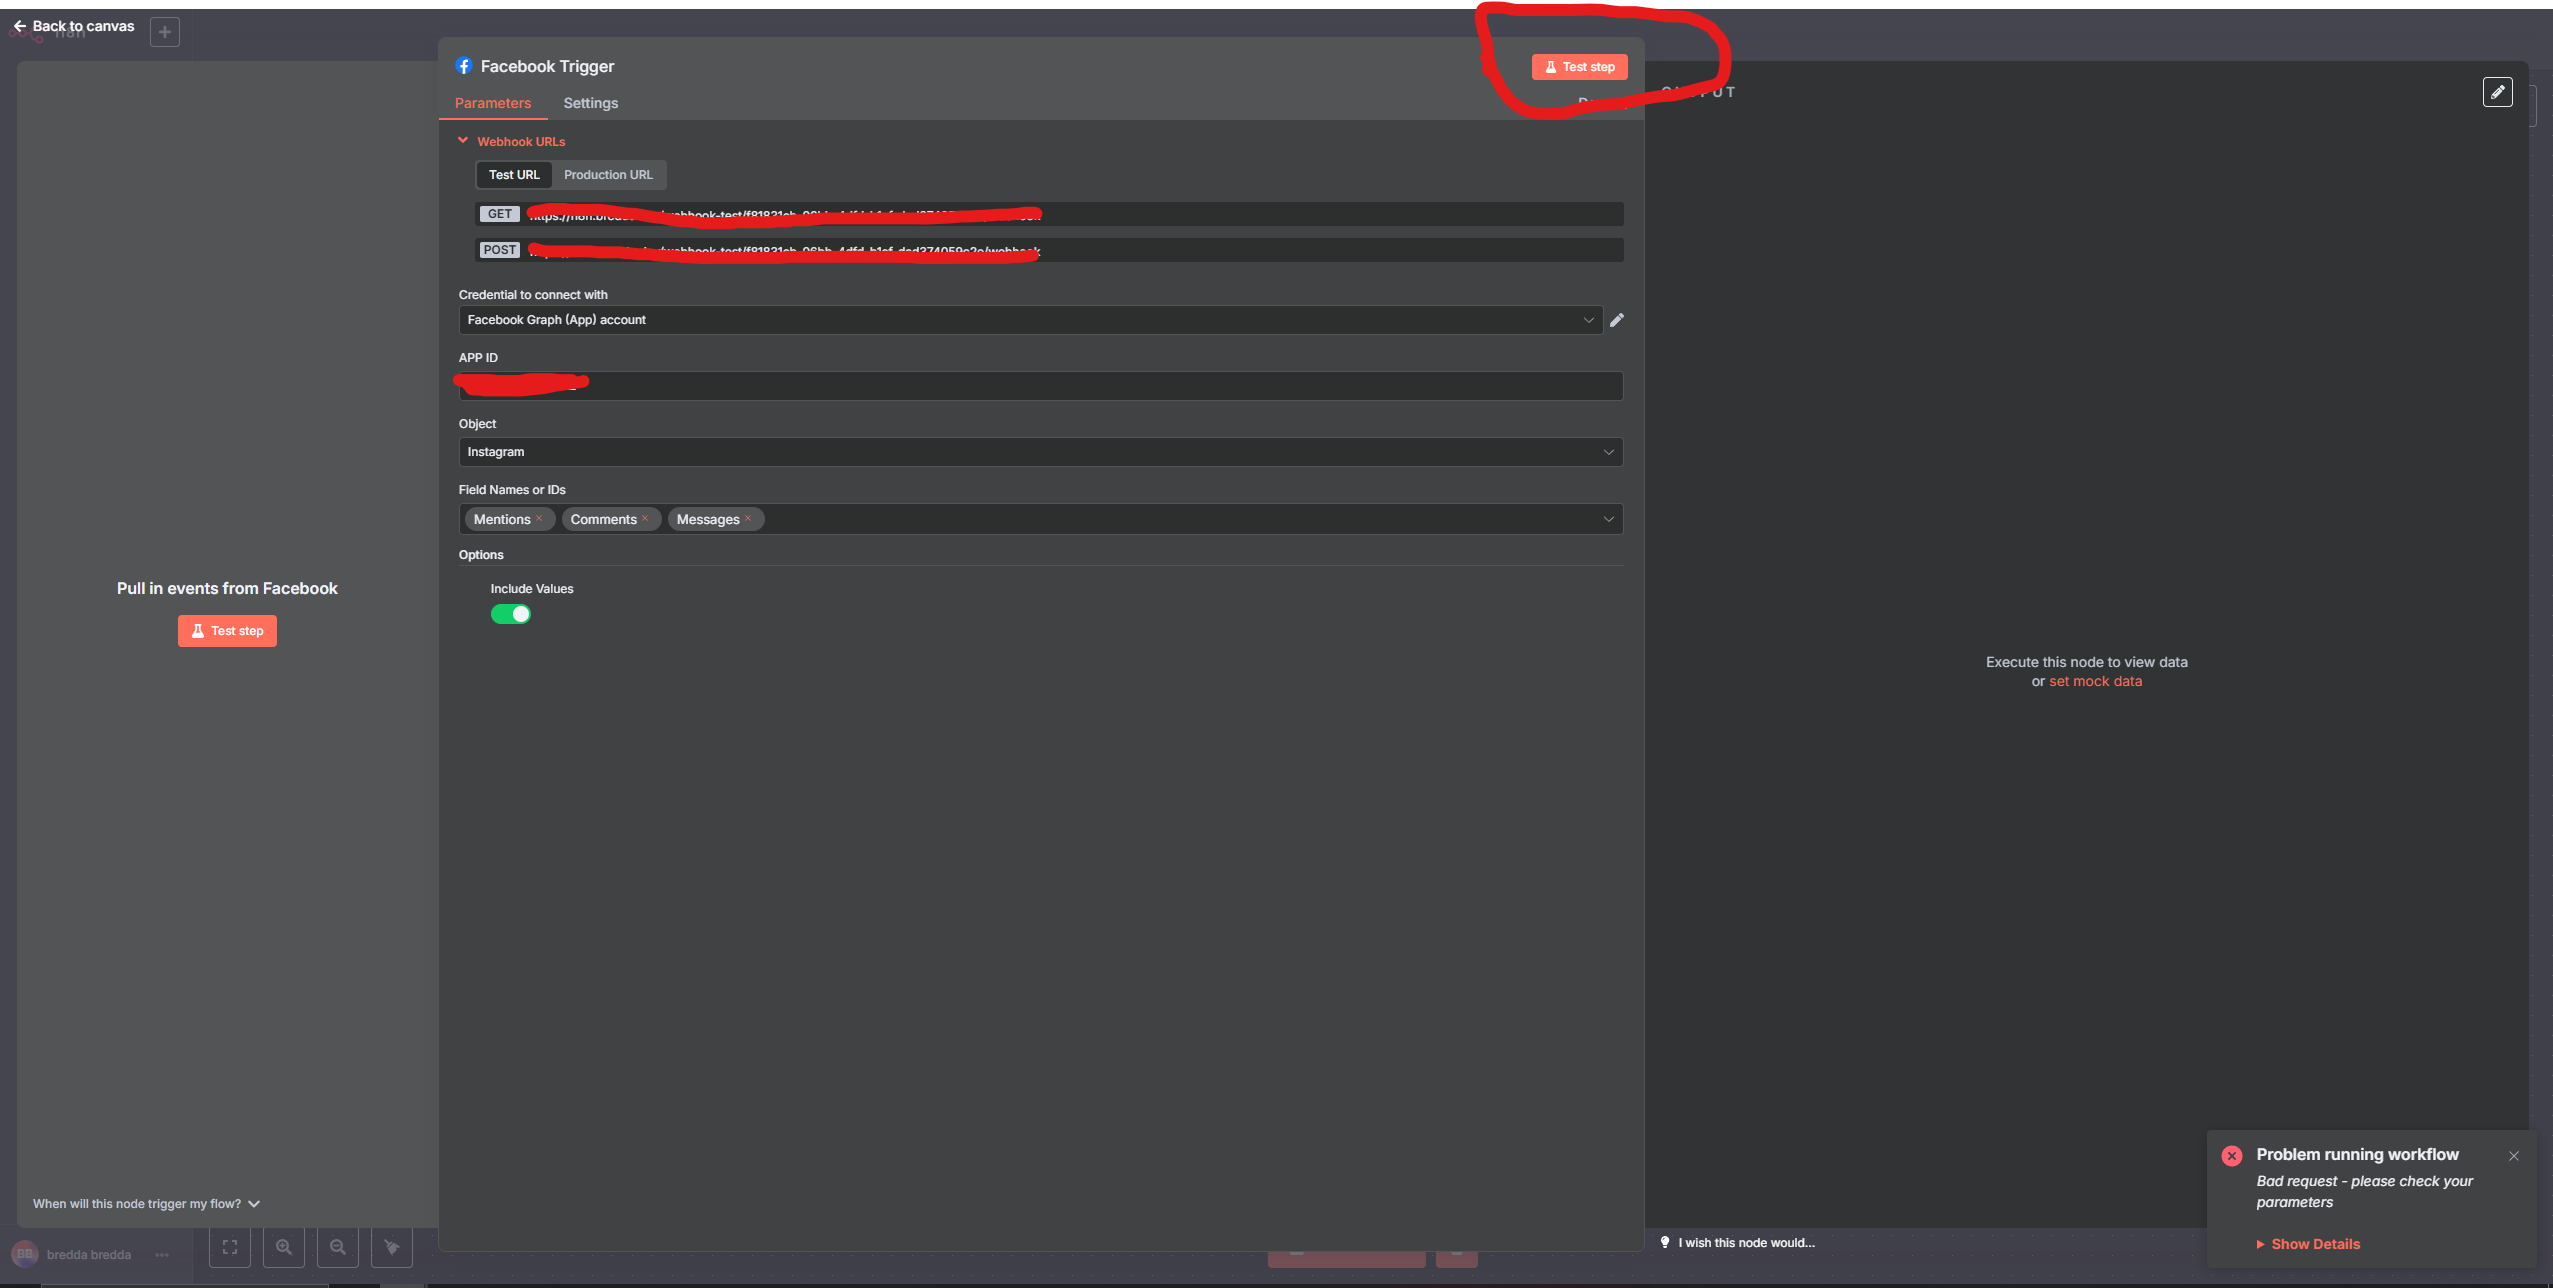Open the three-dot menu next to bredda bredda
2553x1288 pixels.
click(x=161, y=1255)
